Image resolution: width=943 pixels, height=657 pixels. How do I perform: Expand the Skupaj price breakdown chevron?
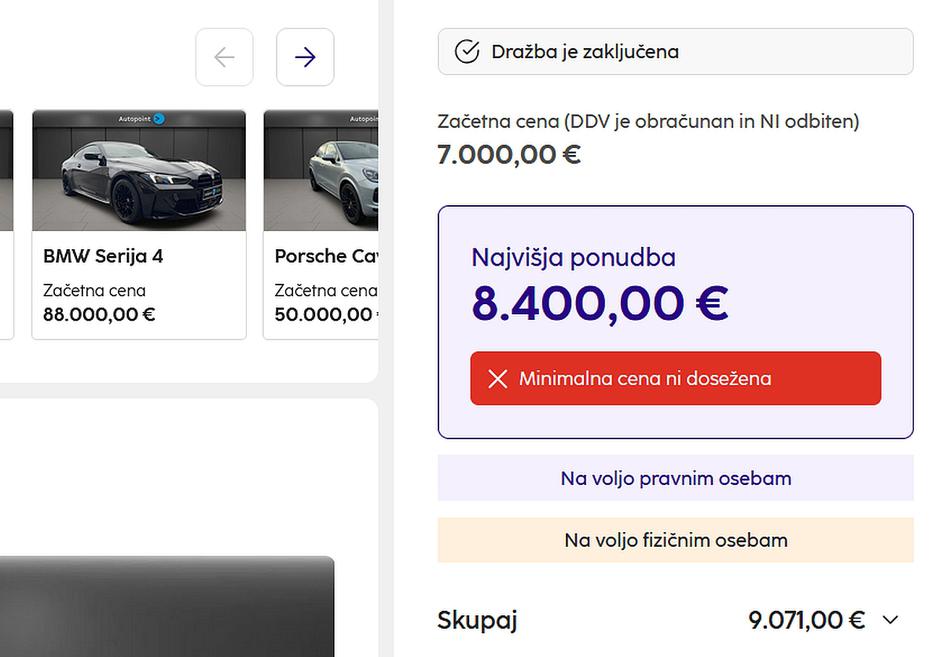[x=890, y=620]
